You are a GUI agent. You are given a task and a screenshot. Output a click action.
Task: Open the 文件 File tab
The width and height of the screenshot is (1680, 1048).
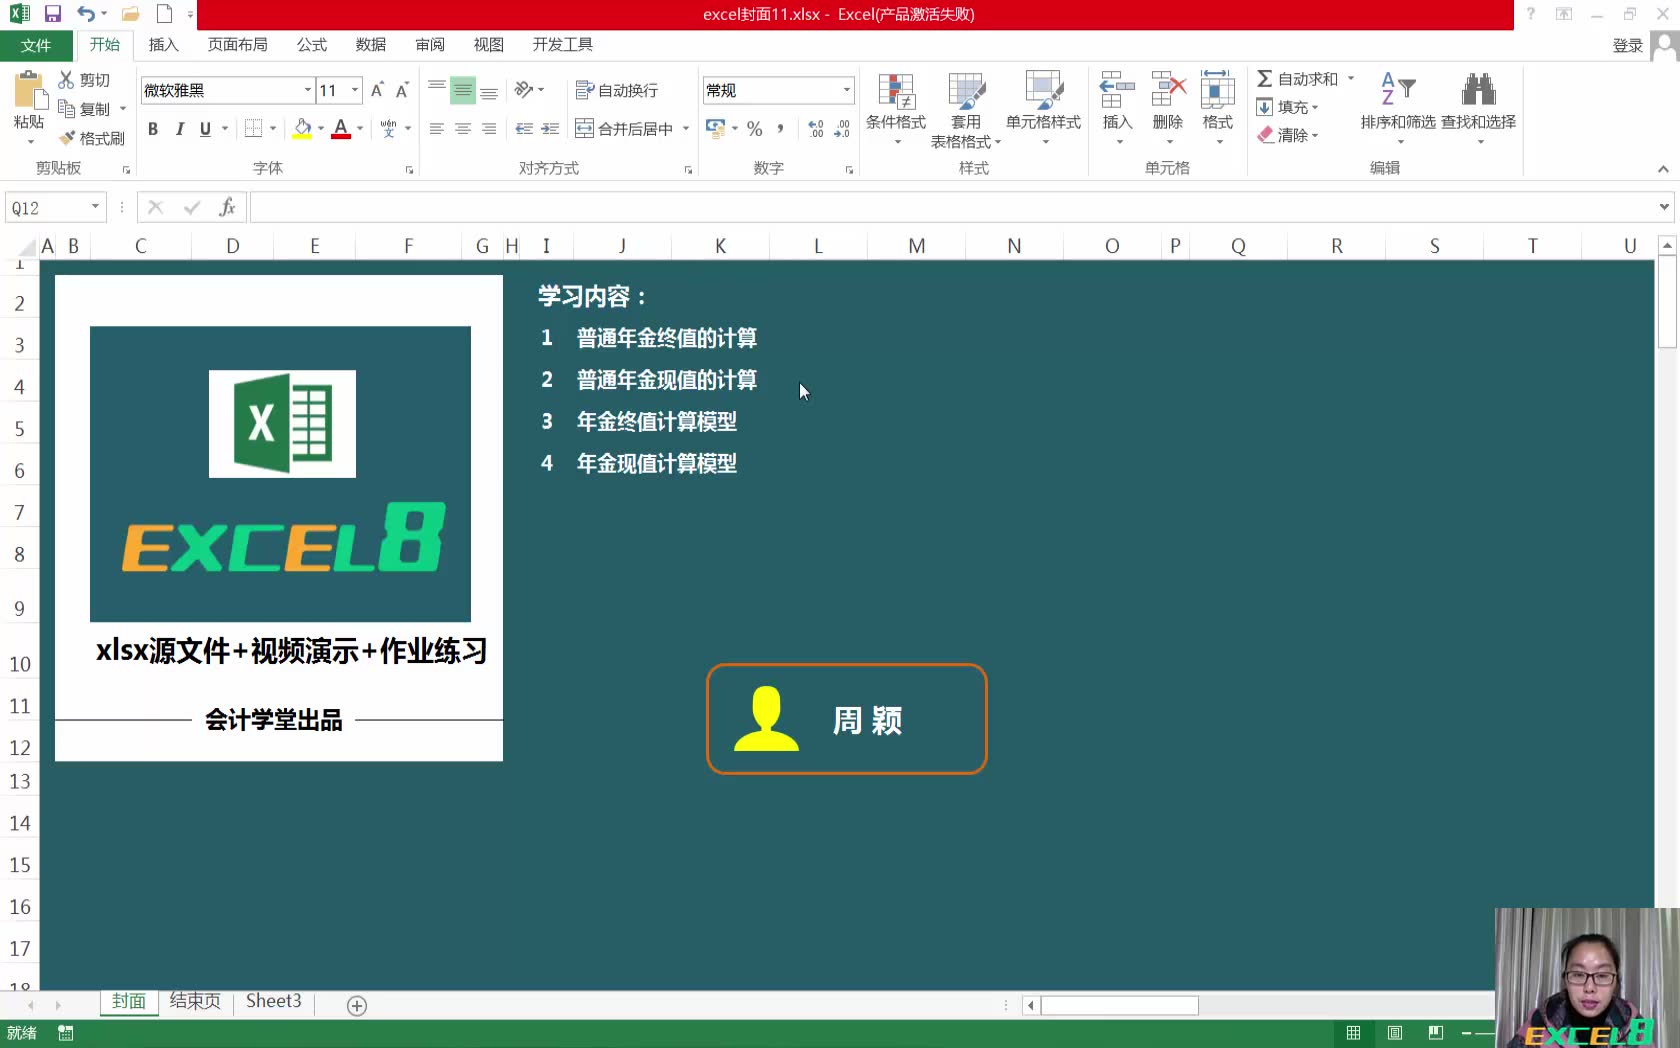point(36,45)
